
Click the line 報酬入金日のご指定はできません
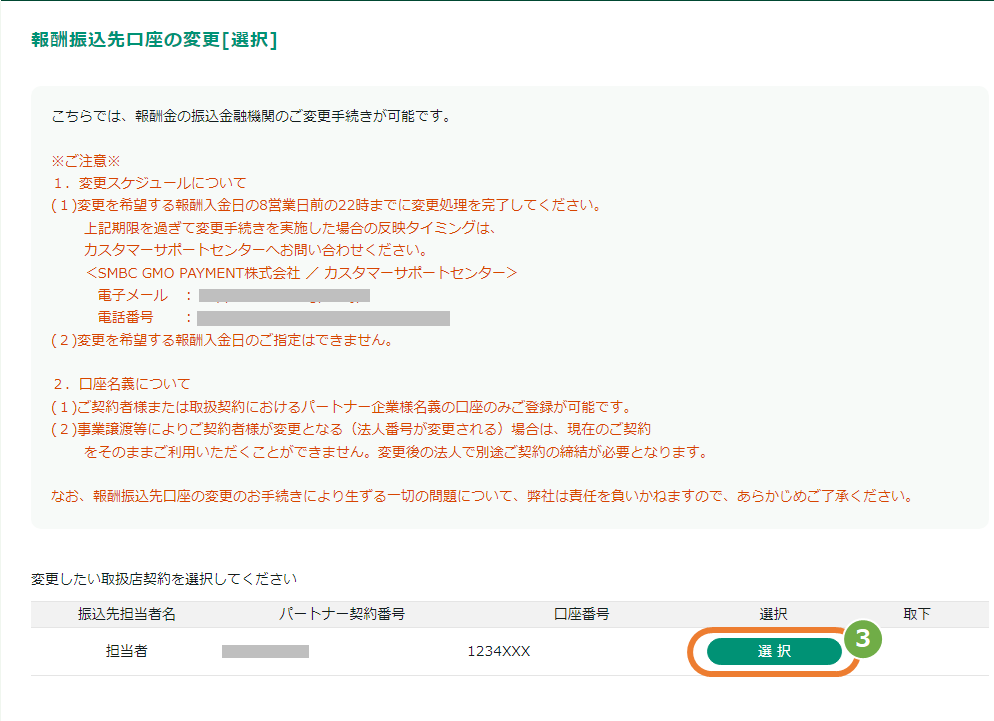click(222, 340)
